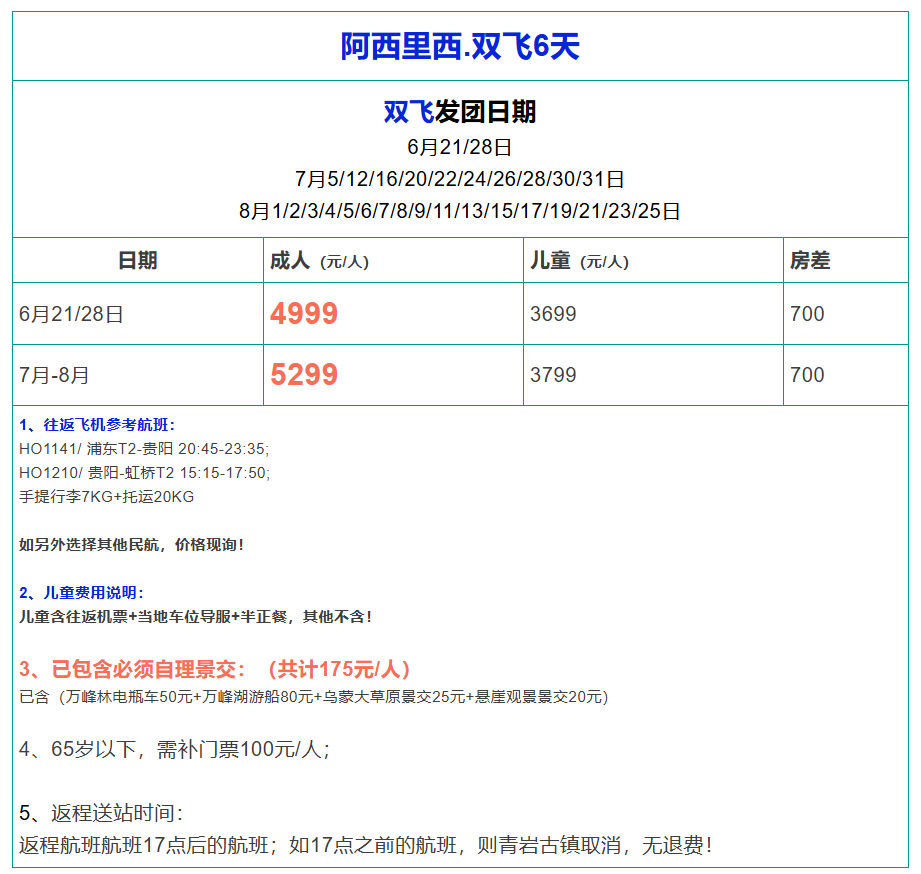
Task: Click the adult price 4999
Action: point(304,314)
